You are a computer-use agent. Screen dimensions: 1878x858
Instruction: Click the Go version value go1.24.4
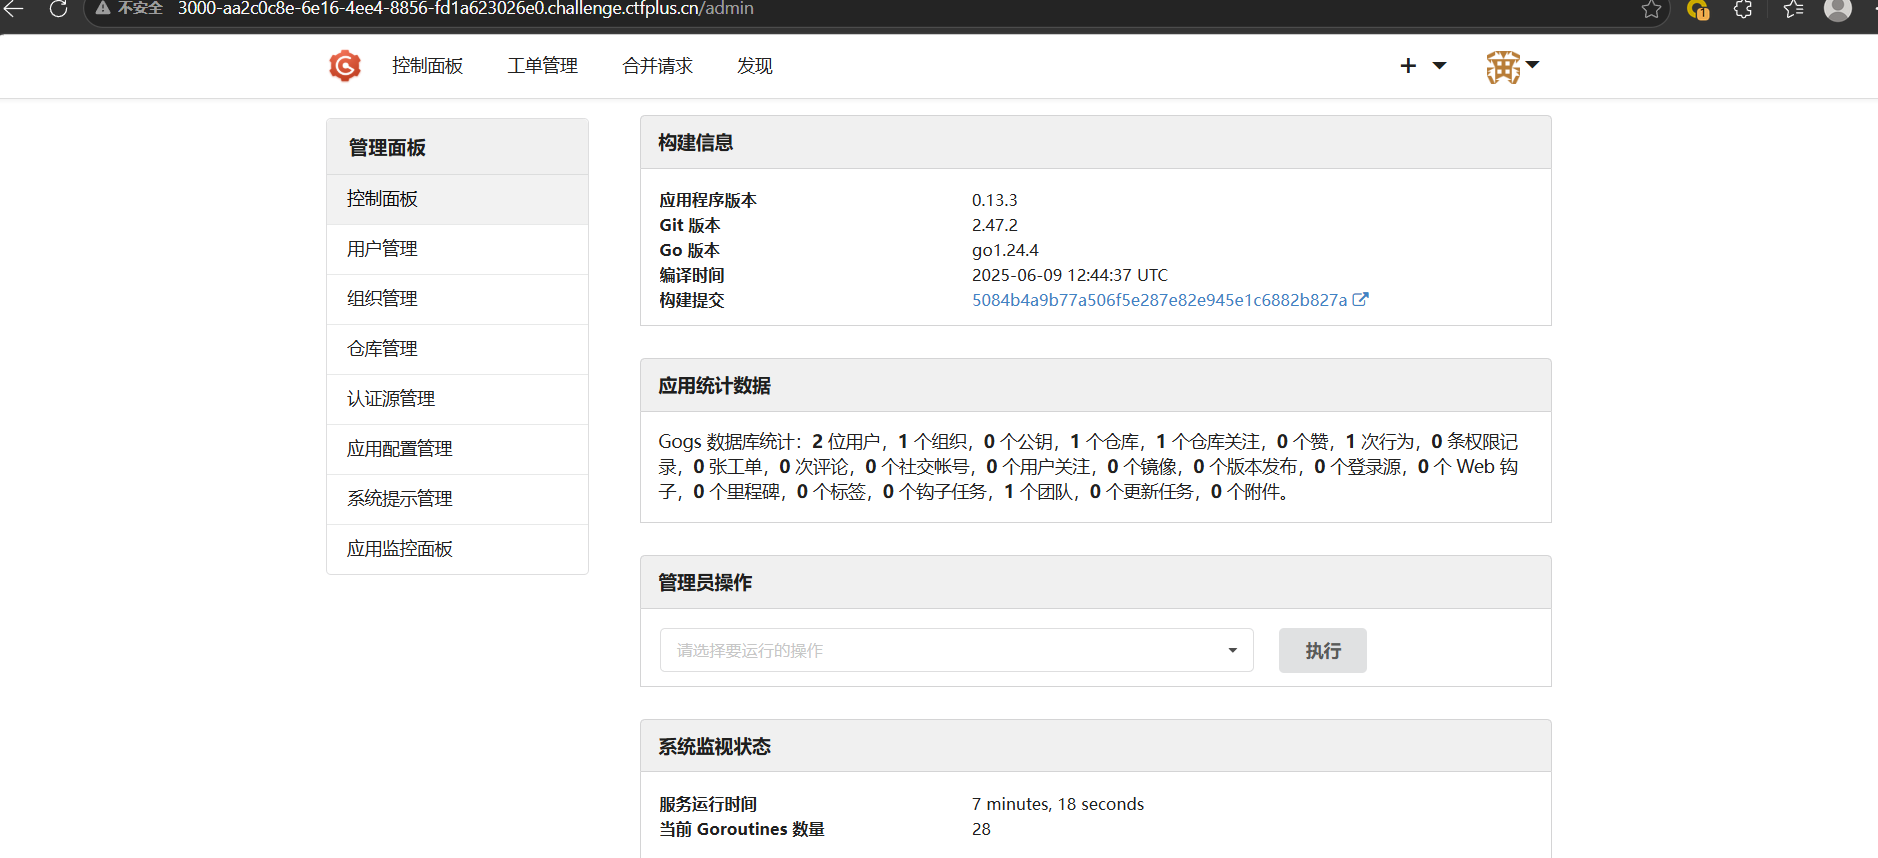click(x=1005, y=250)
